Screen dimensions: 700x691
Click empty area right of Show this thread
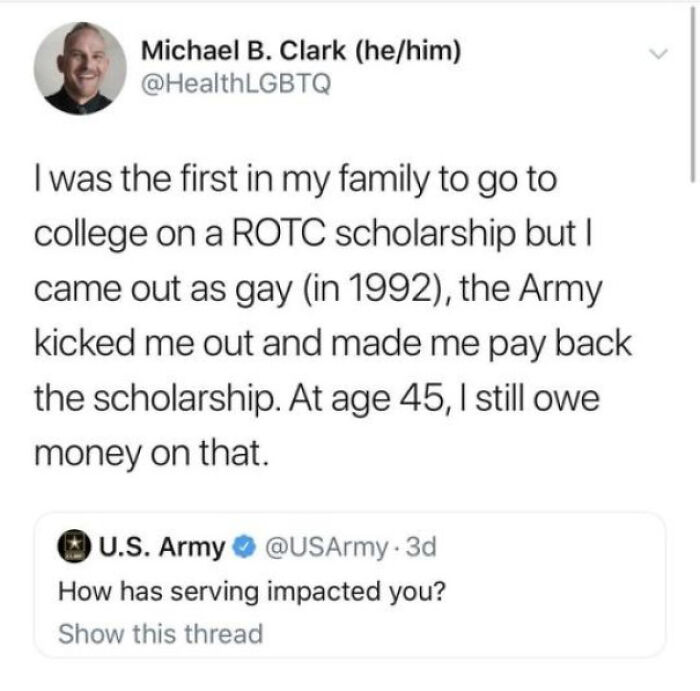(460, 632)
